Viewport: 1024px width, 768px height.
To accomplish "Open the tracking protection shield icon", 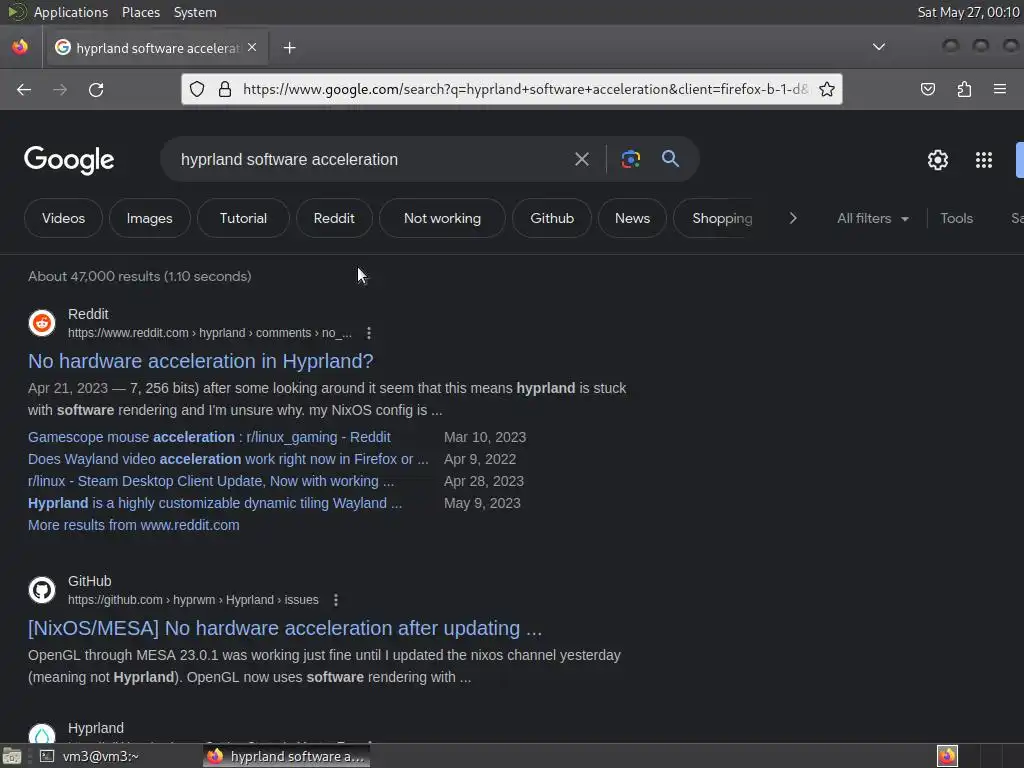I will (x=197, y=89).
